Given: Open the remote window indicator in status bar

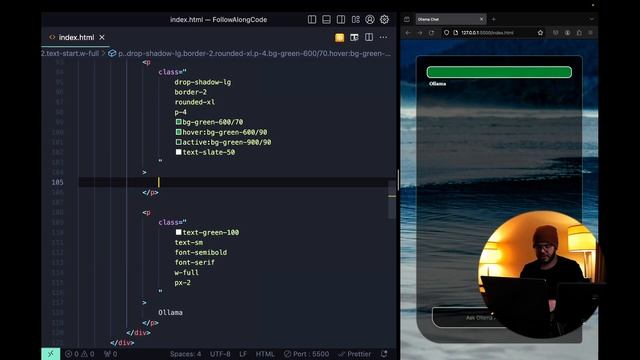Looking at the screenshot, I should 51,354.
